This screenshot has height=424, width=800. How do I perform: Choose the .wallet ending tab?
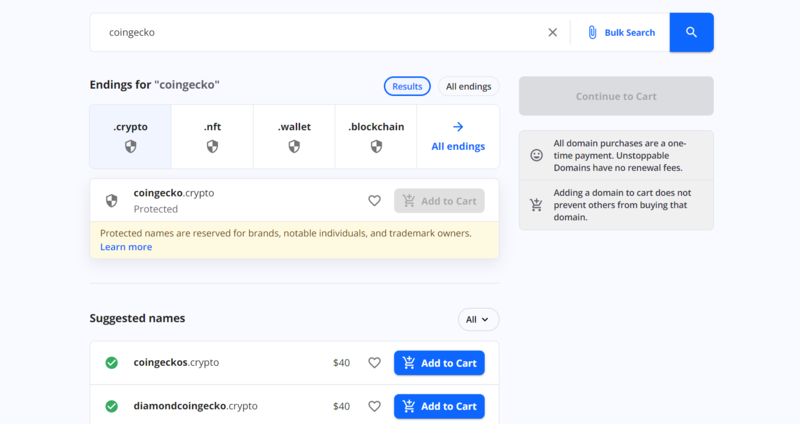click(294, 136)
